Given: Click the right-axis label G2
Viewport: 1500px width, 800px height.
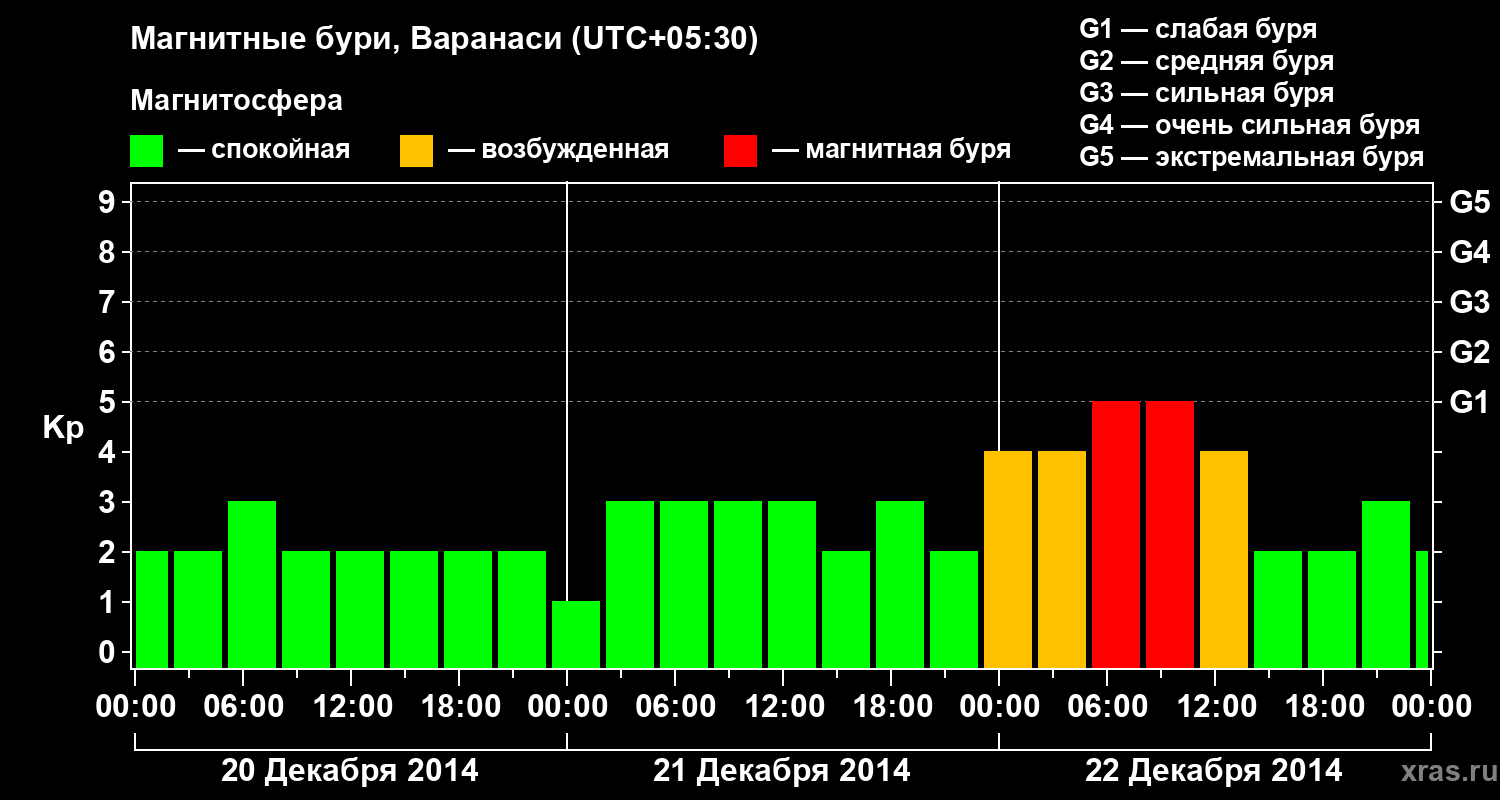Looking at the screenshot, I should click(x=1469, y=352).
